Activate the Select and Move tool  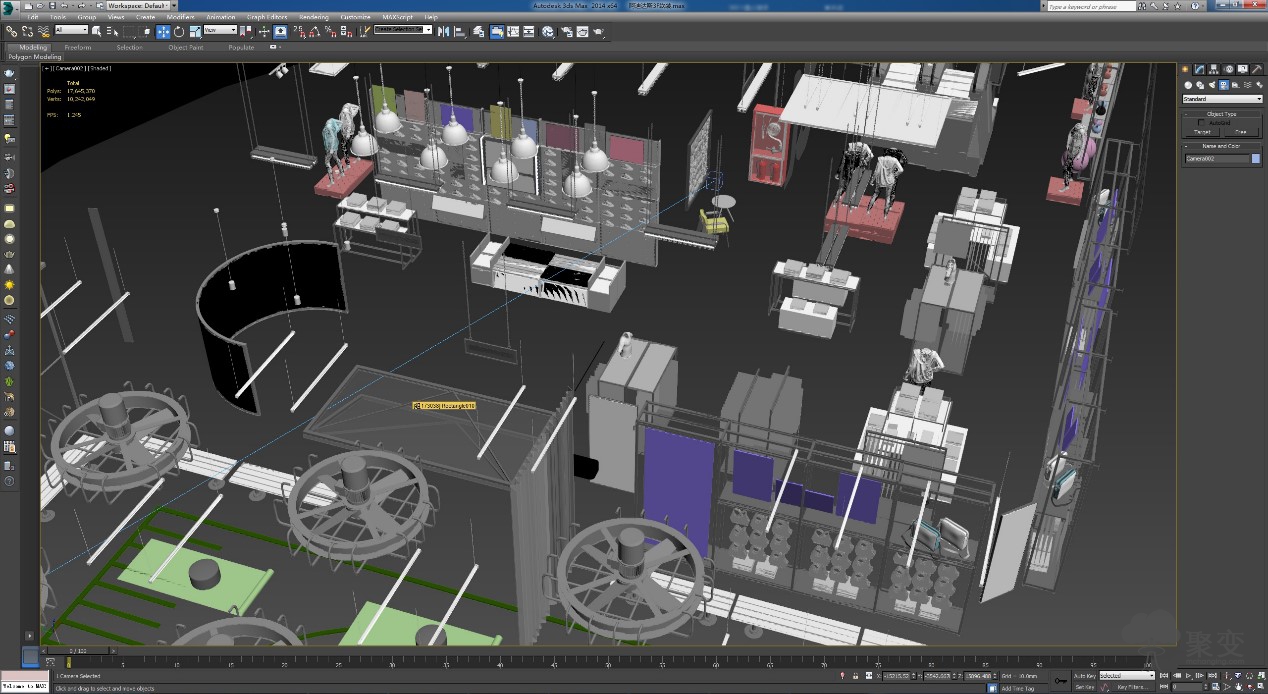click(x=163, y=31)
